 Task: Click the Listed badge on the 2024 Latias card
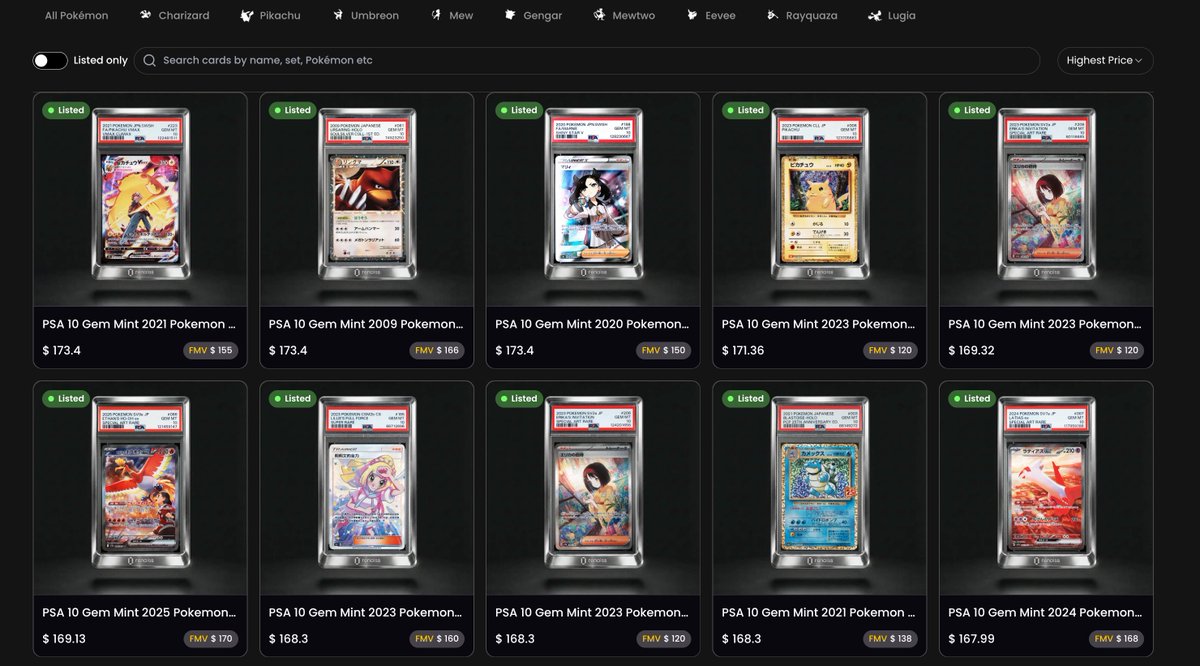972,398
